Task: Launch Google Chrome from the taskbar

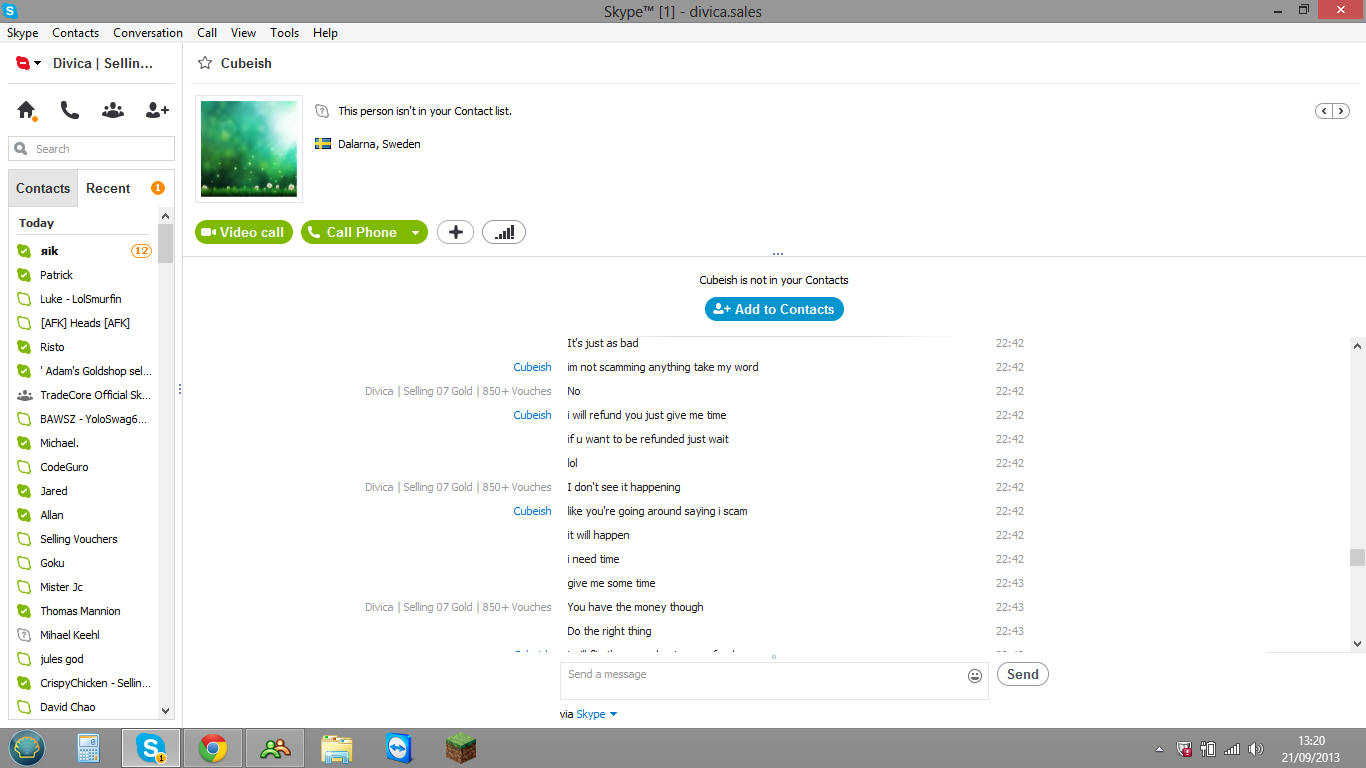Action: click(x=213, y=748)
